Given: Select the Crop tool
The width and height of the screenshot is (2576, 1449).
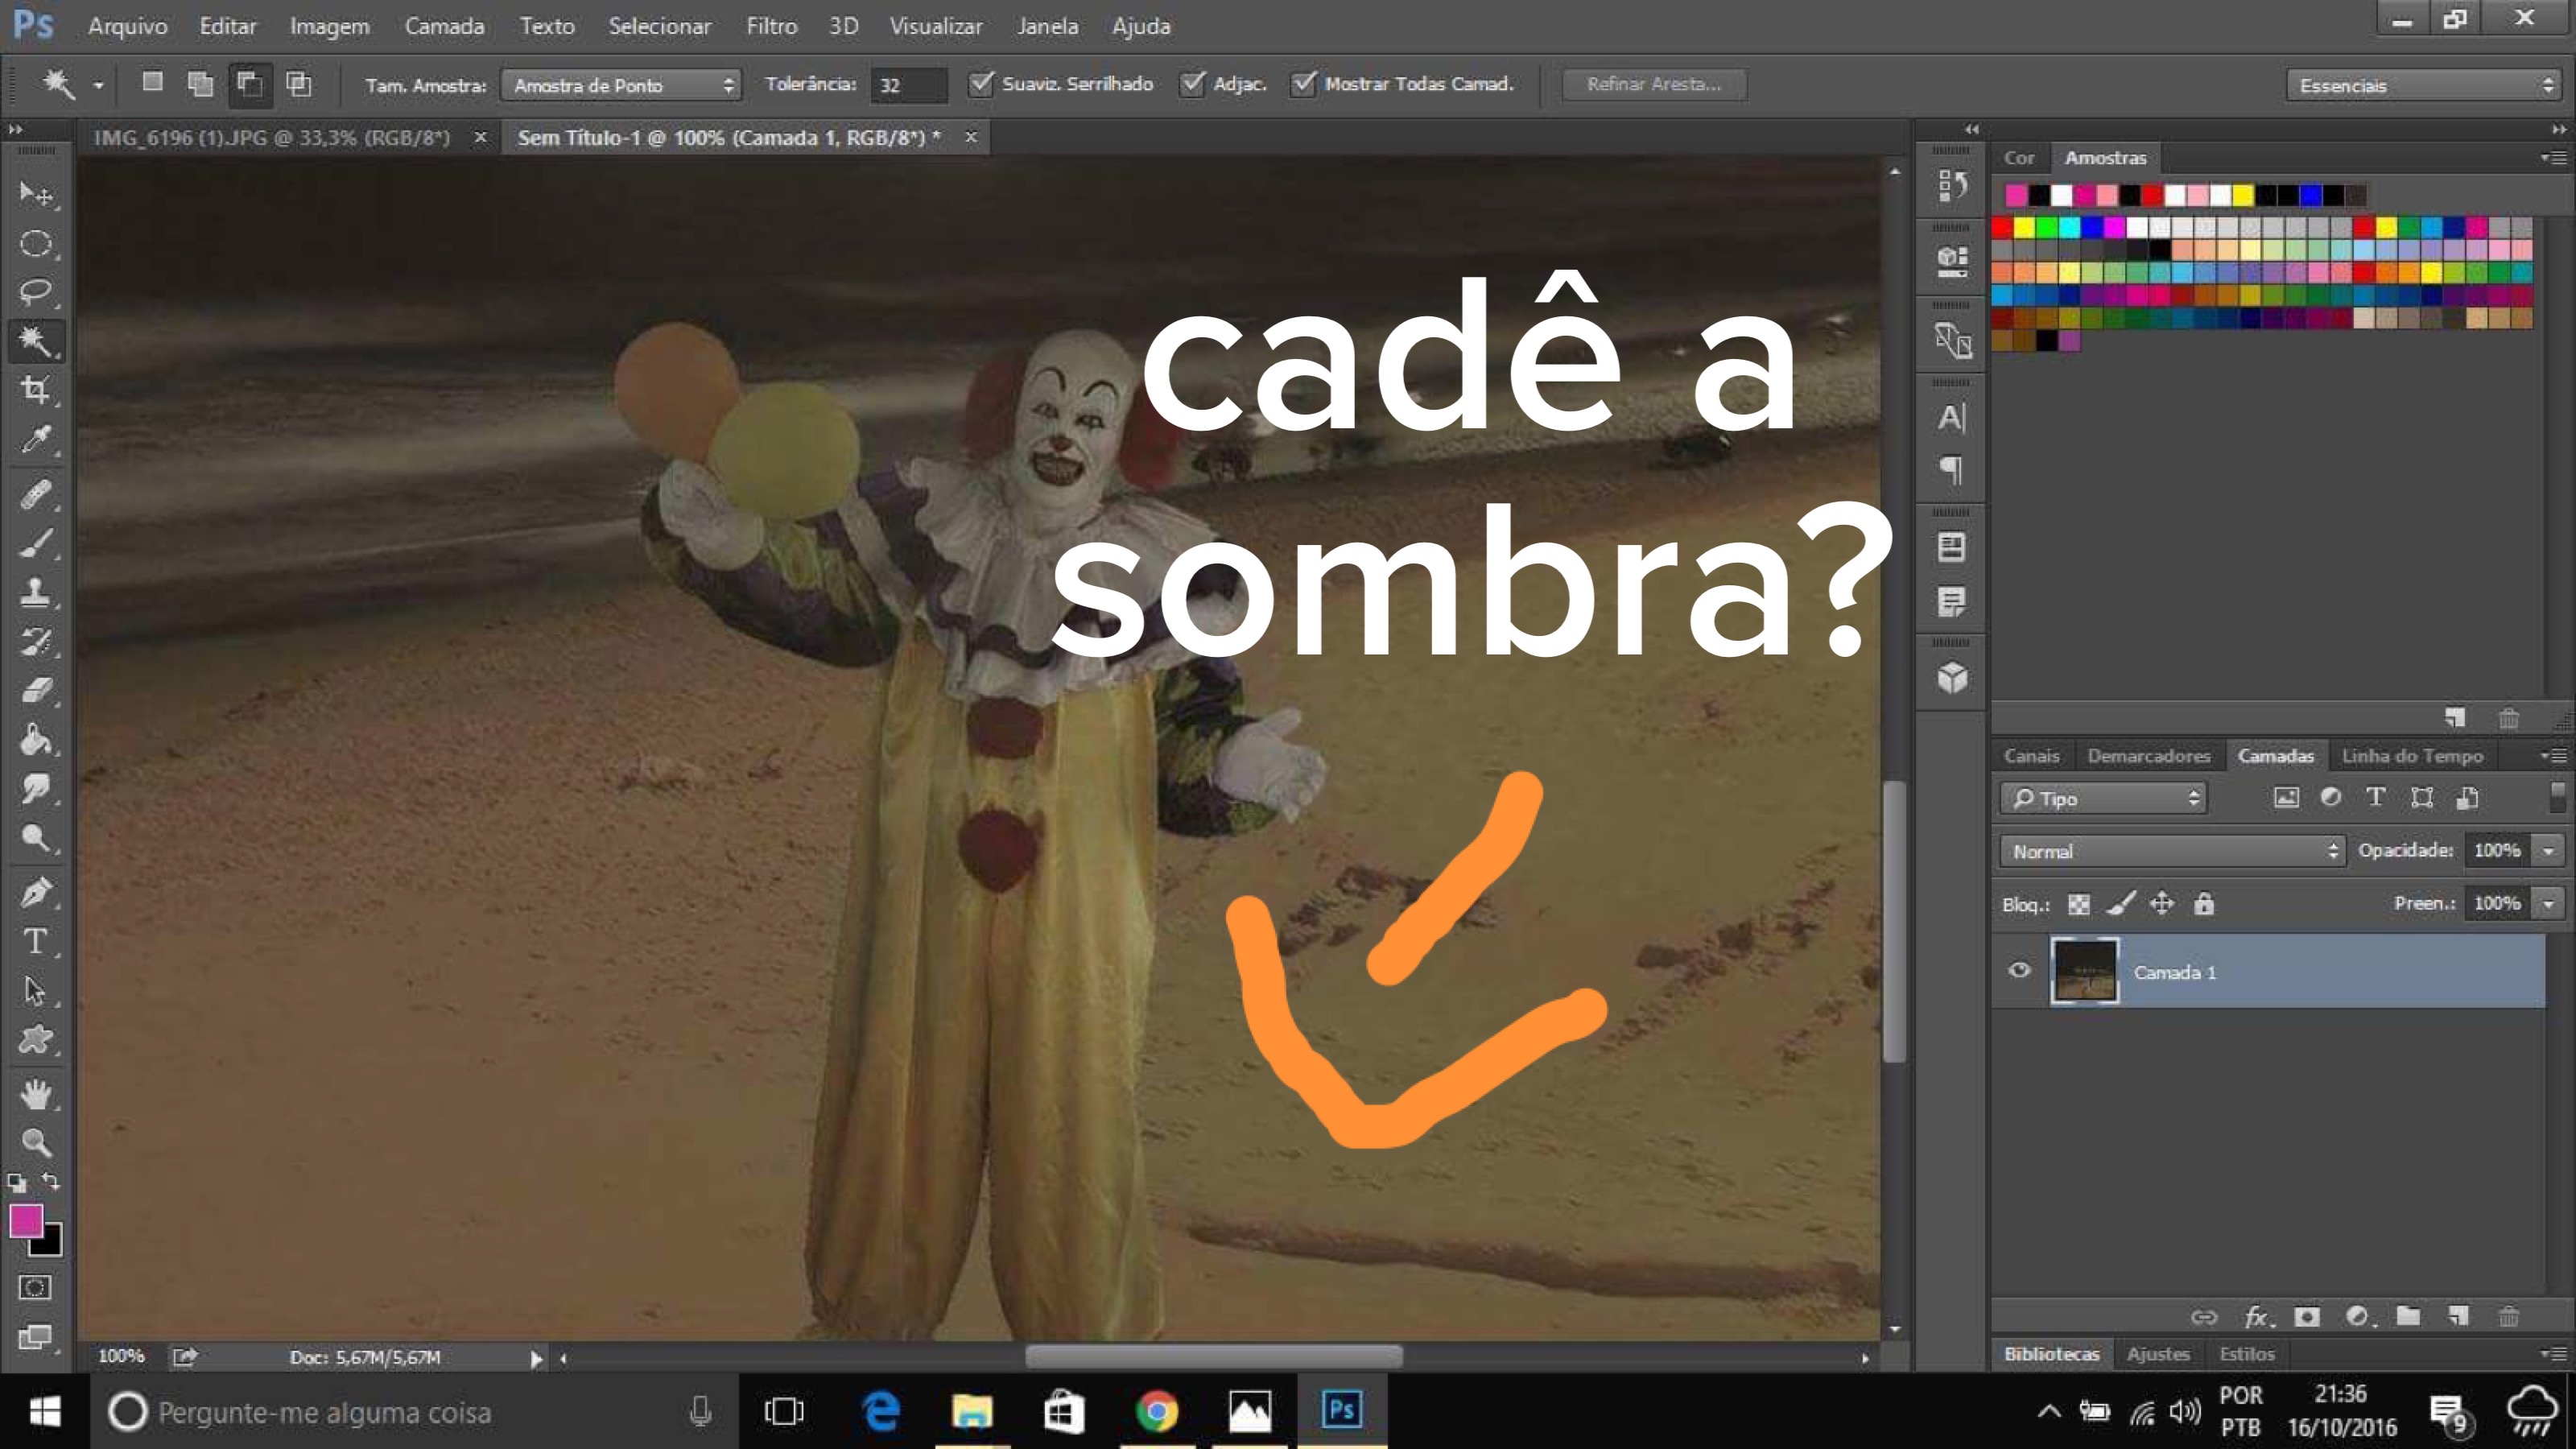Looking at the screenshot, I should coord(36,390).
